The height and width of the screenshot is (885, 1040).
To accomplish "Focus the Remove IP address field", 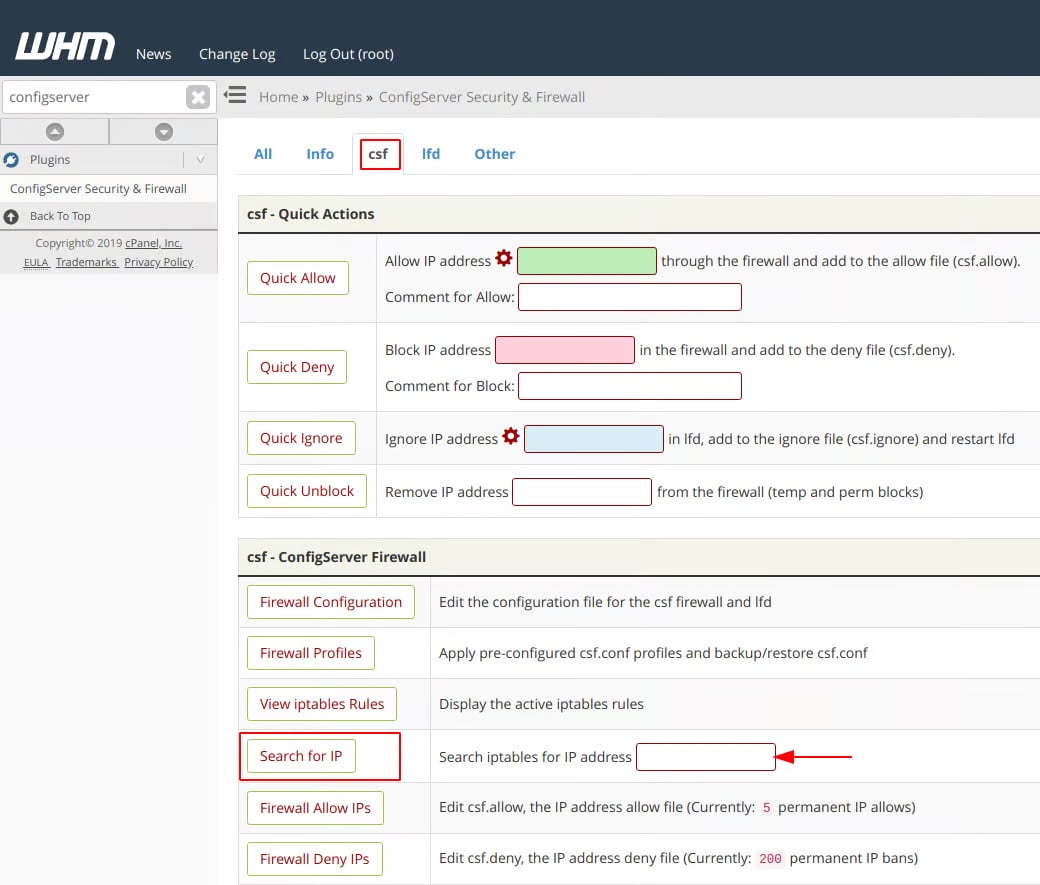I will tap(582, 492).
